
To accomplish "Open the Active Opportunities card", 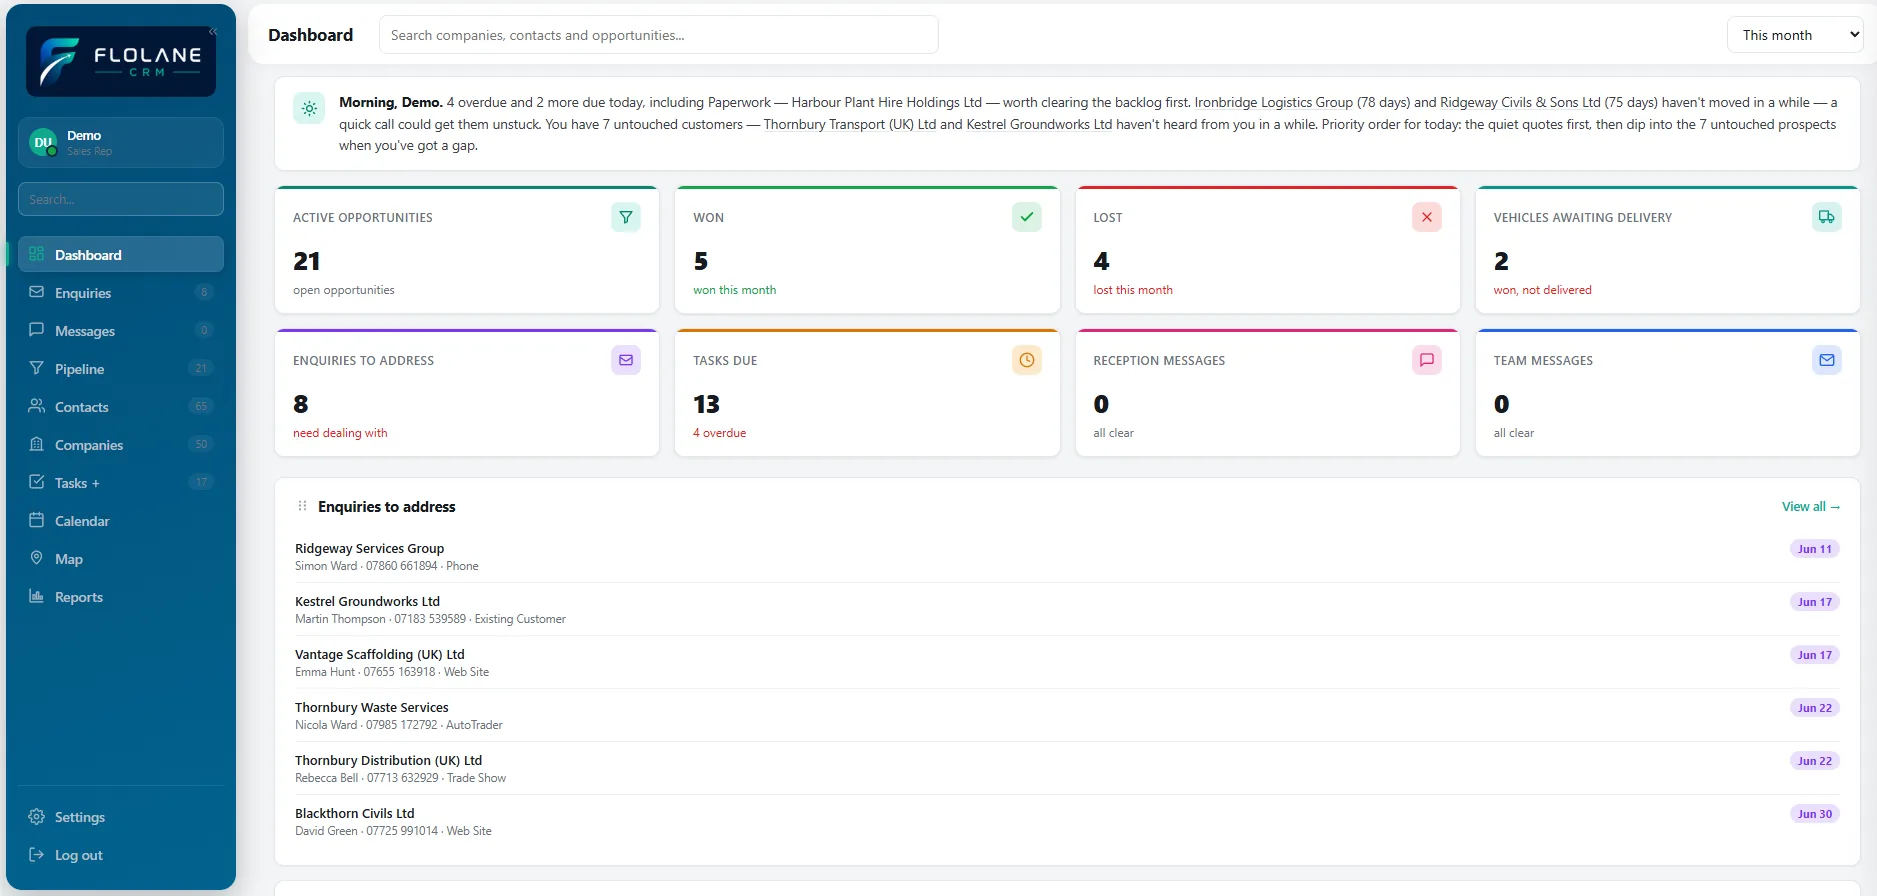I will pyautogui.click(x=467, y=250).
